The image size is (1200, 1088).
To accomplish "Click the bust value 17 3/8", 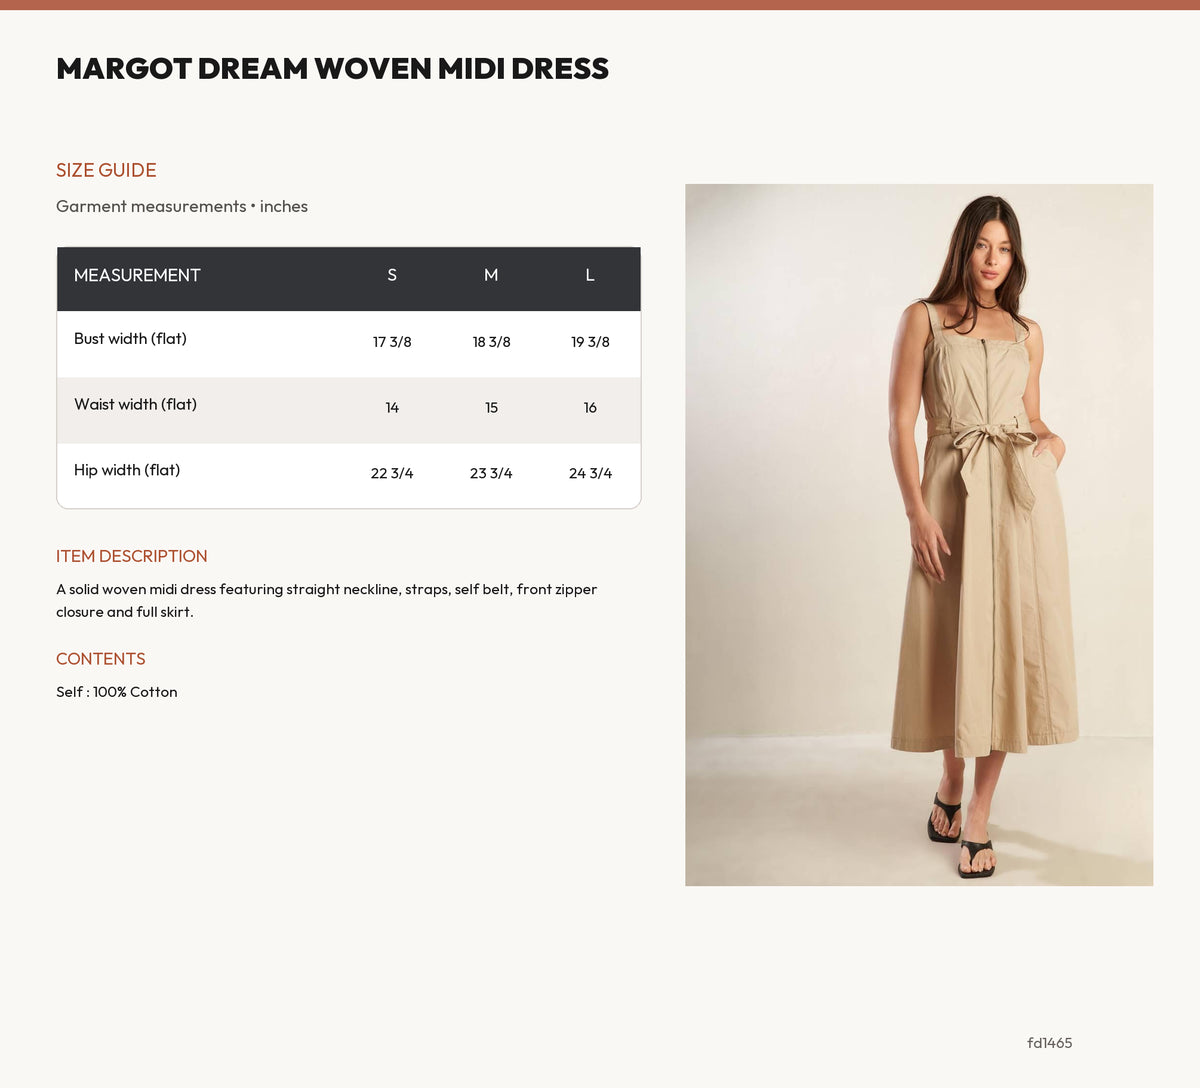I will point(392,342).
